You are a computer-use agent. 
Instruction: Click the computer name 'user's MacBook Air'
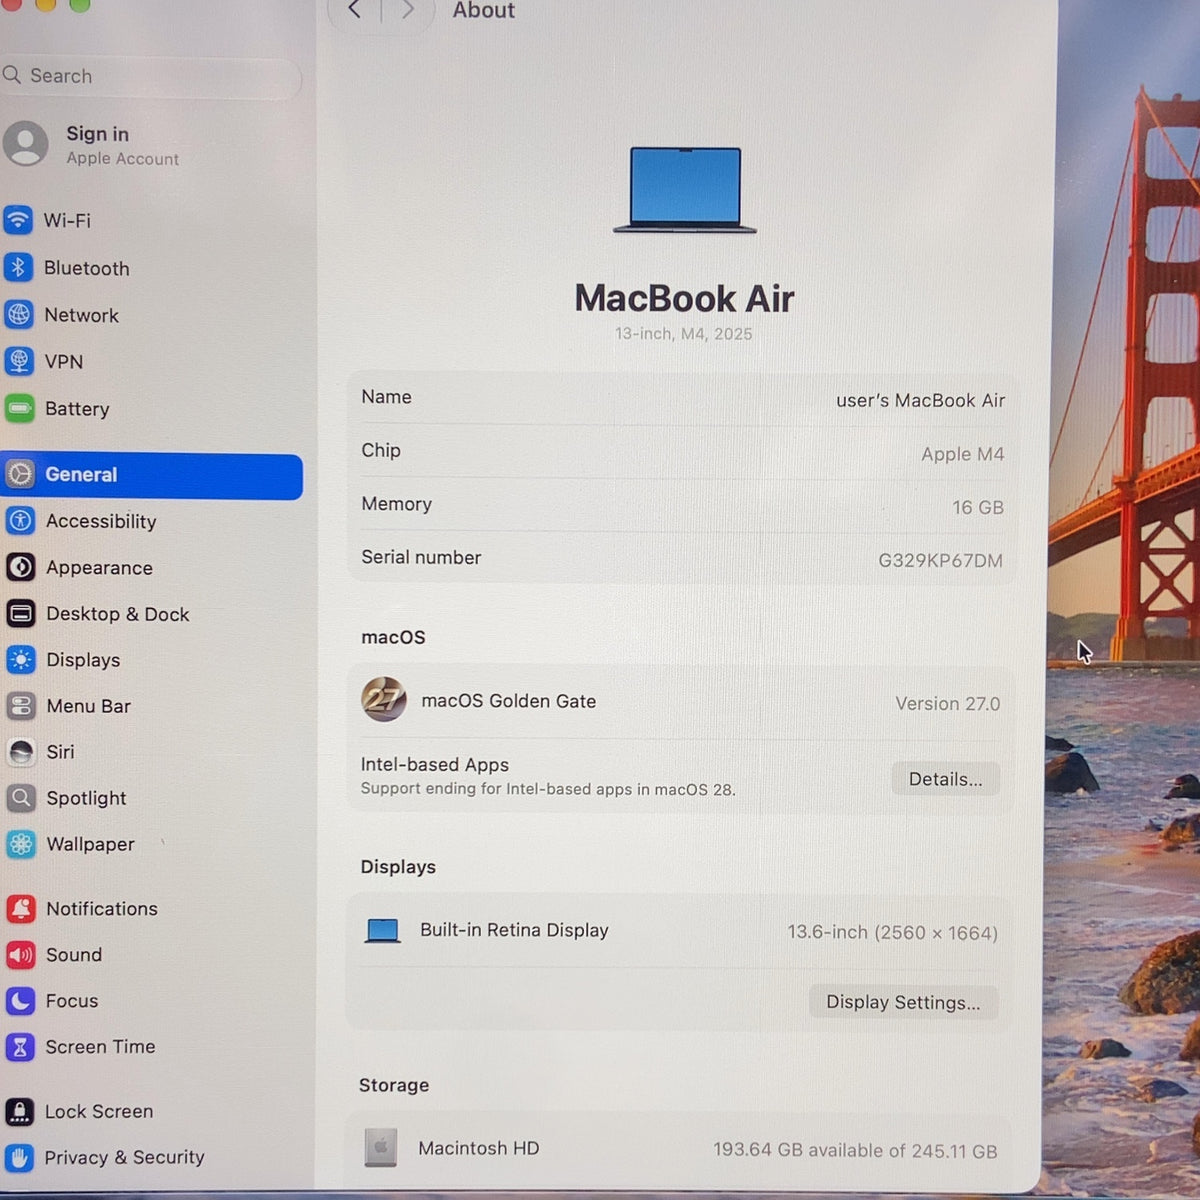pyautogui.click(x=920, y=400)
